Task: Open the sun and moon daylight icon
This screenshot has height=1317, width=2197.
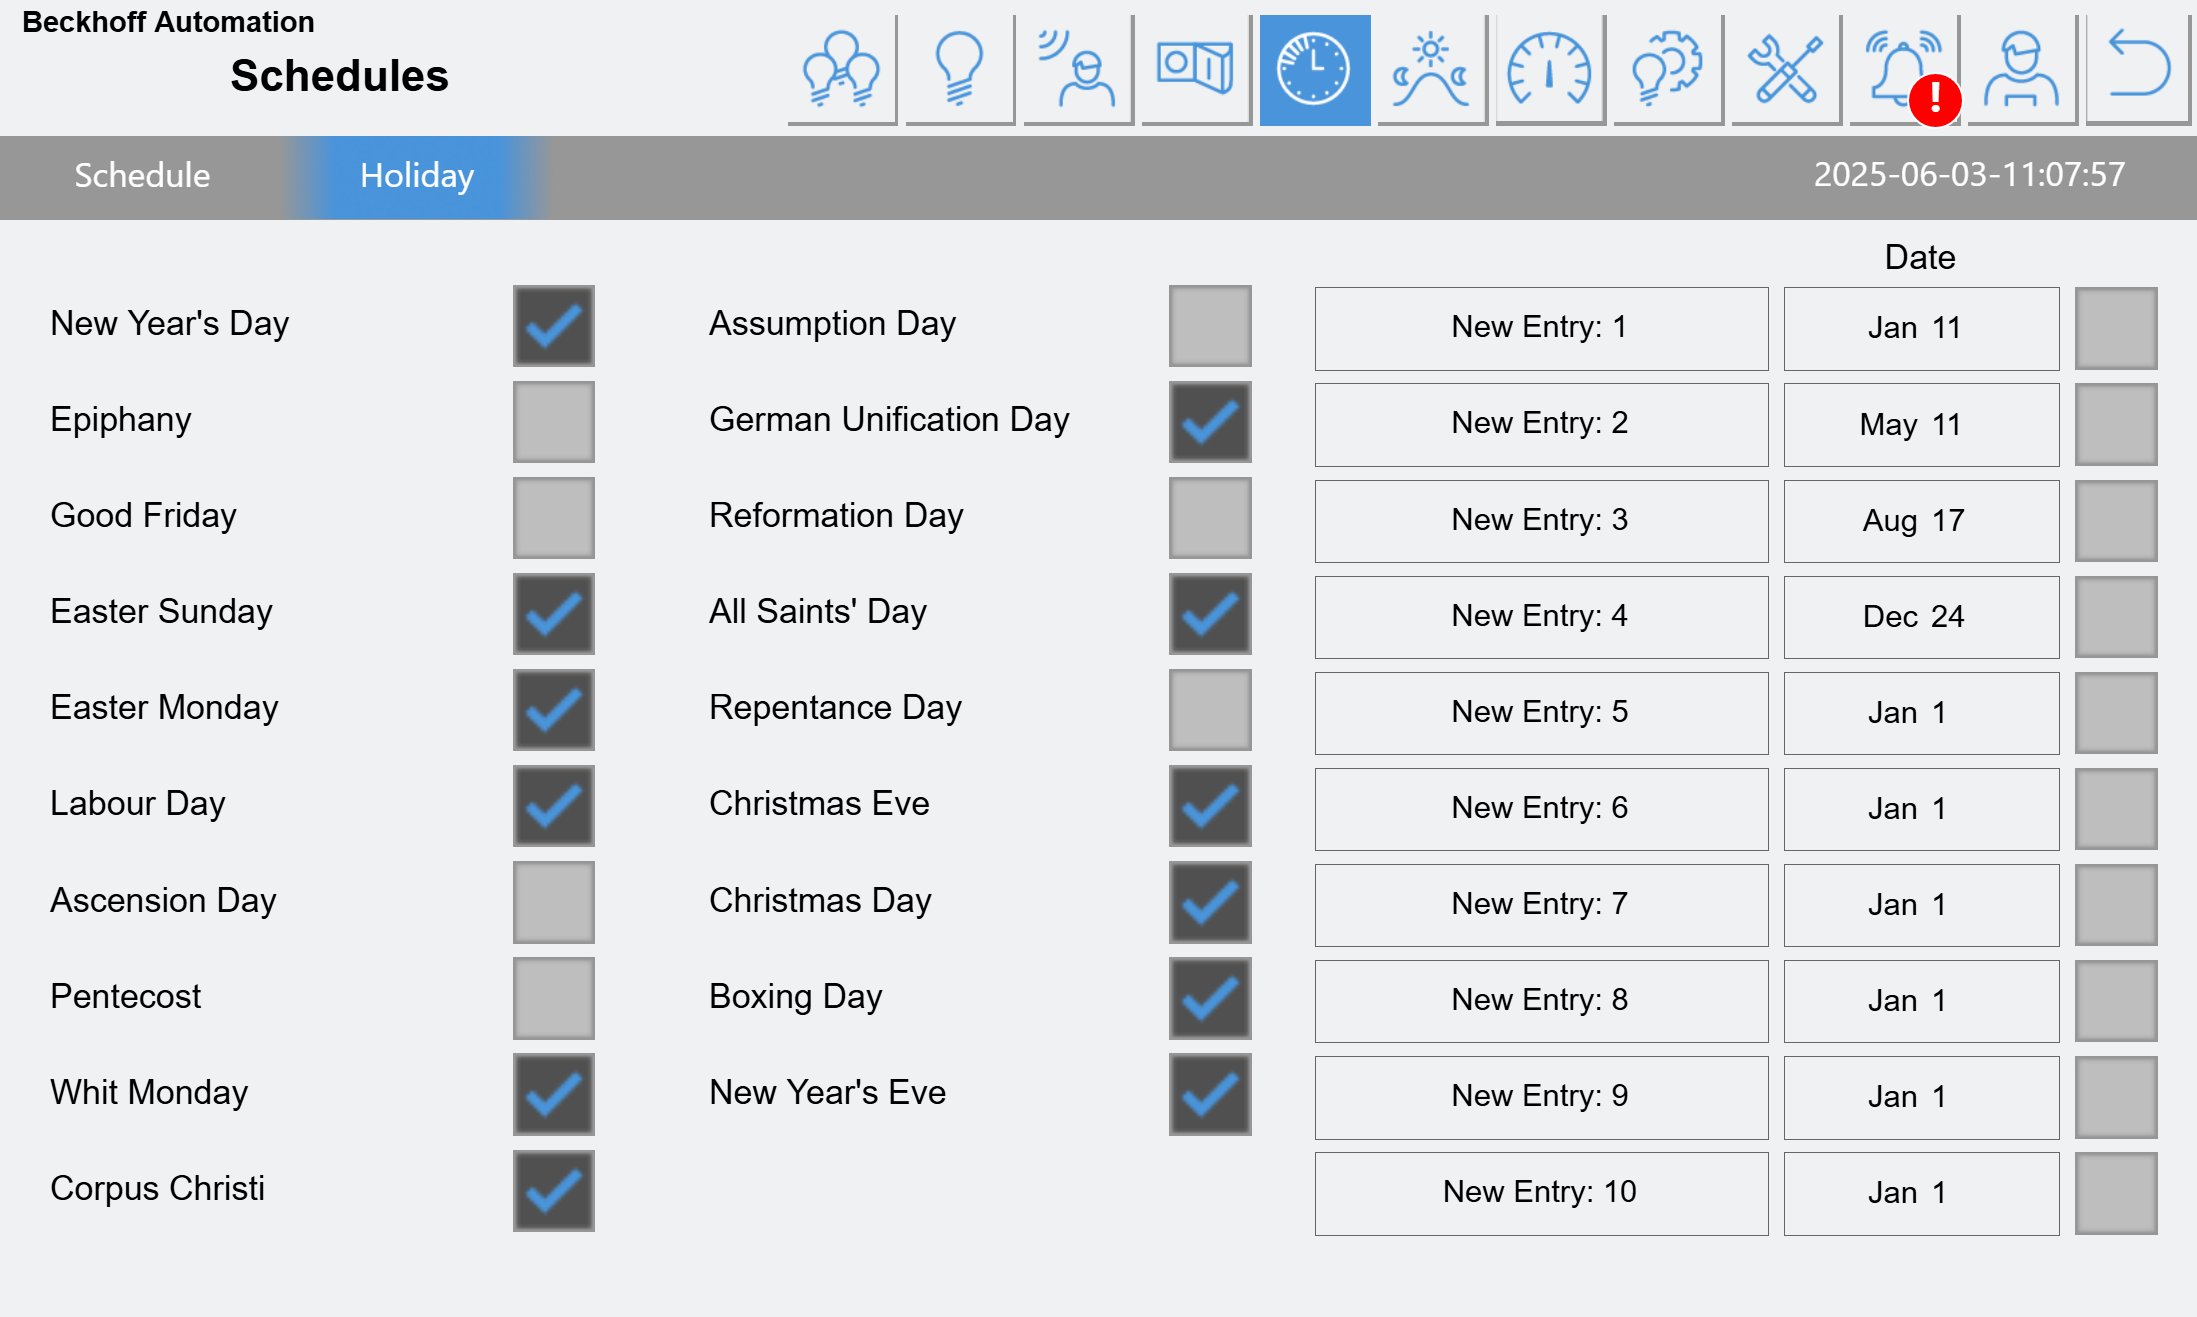Action: coord(1432,70)
